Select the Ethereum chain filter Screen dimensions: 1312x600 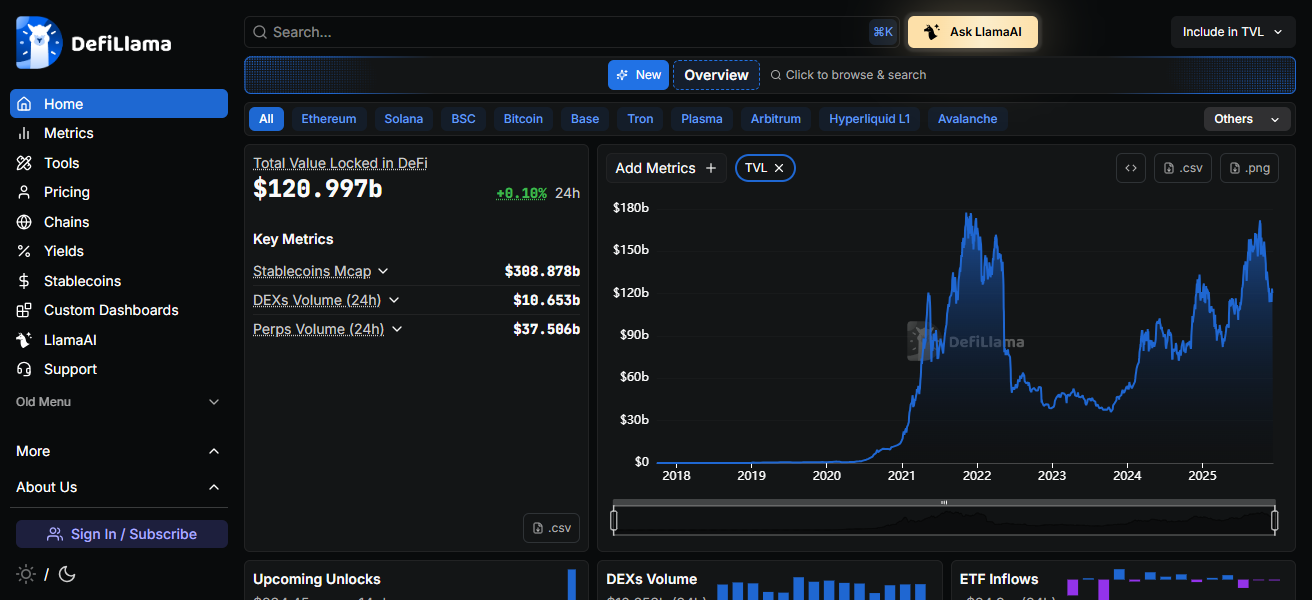[x=328, y=119]
